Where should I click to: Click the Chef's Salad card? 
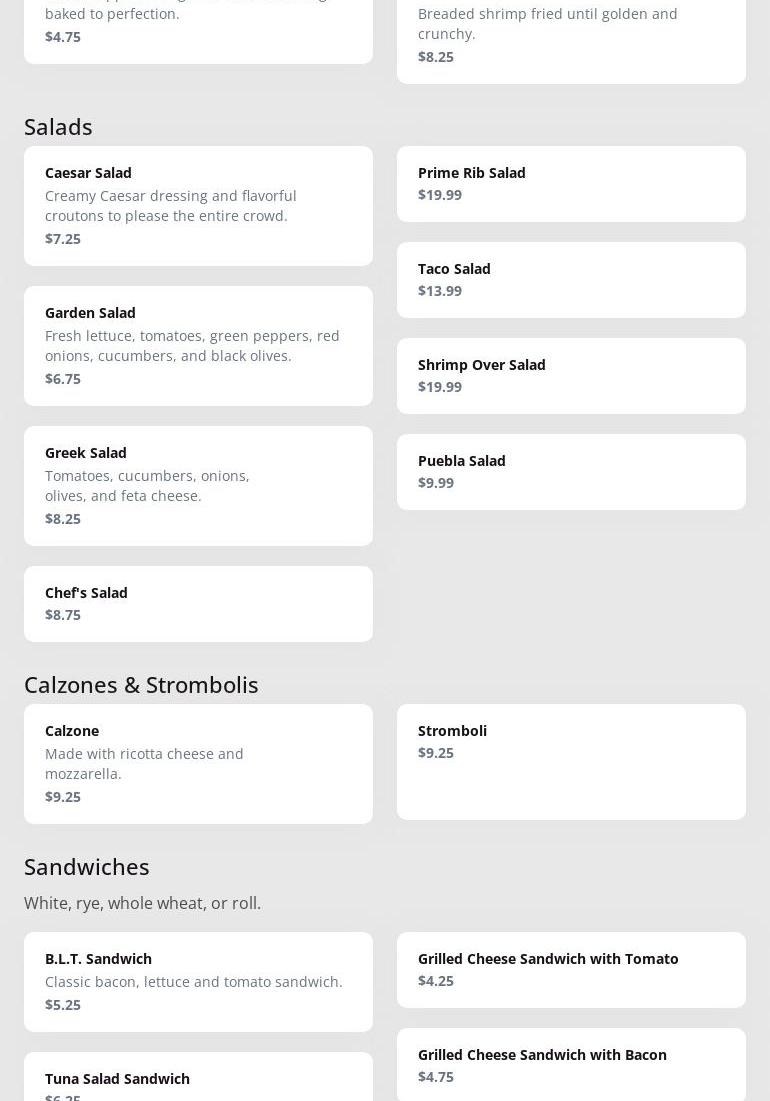198,603
